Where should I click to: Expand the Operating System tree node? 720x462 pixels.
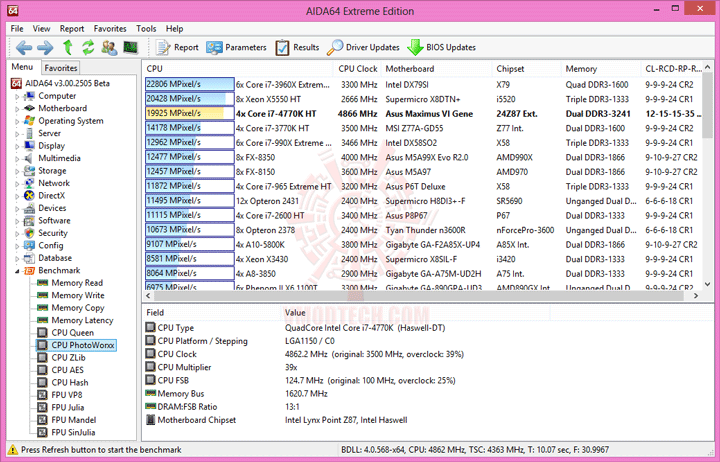pyautogui.click(x=17, y=121)
